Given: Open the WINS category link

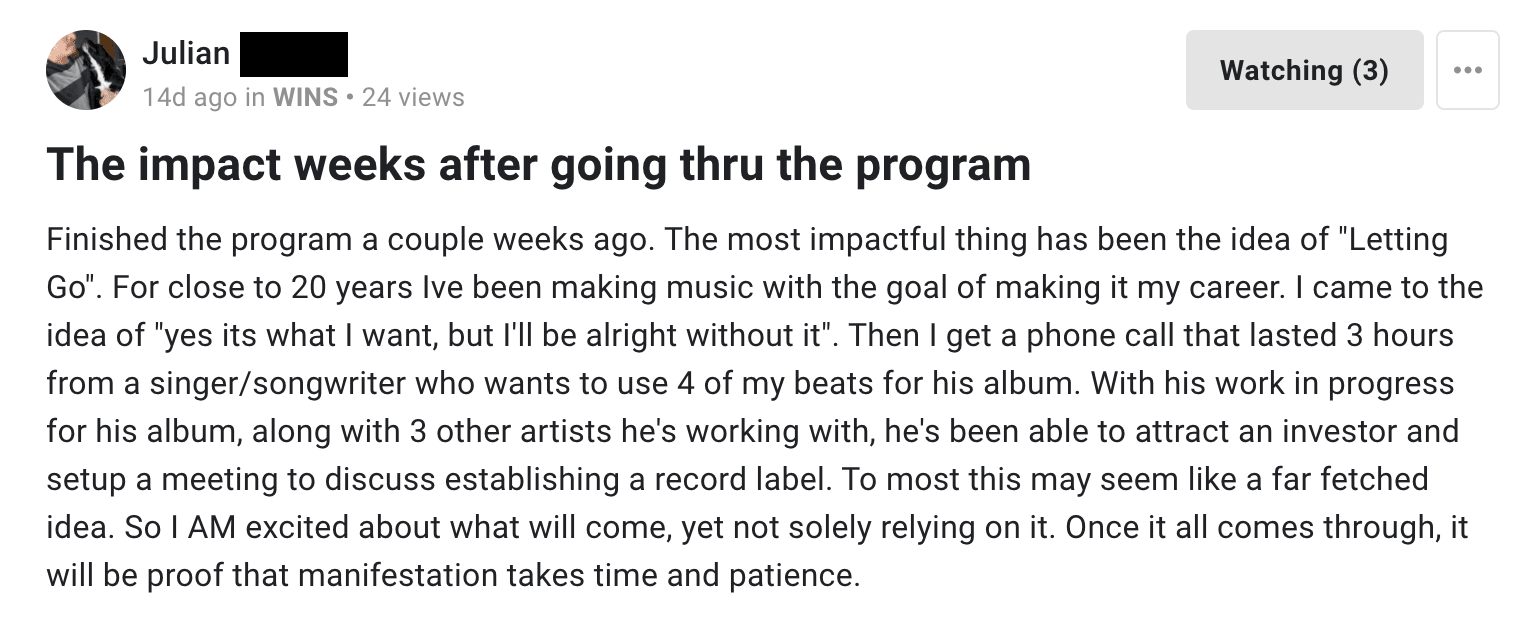Looking at the screenshot, I should tap(305, 97).
